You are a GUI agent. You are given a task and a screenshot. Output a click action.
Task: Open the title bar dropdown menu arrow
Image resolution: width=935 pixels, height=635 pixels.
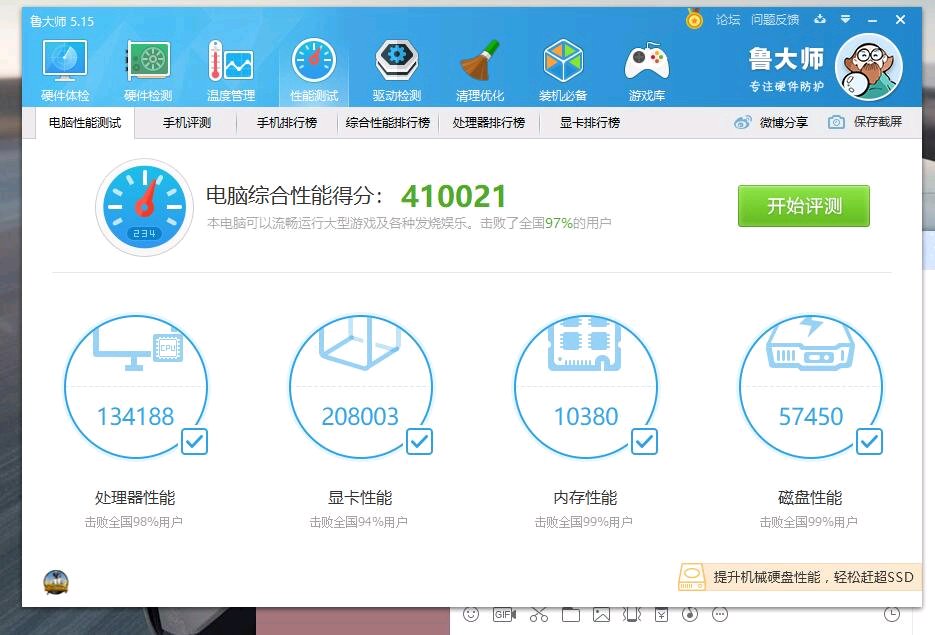coord(846,19)
